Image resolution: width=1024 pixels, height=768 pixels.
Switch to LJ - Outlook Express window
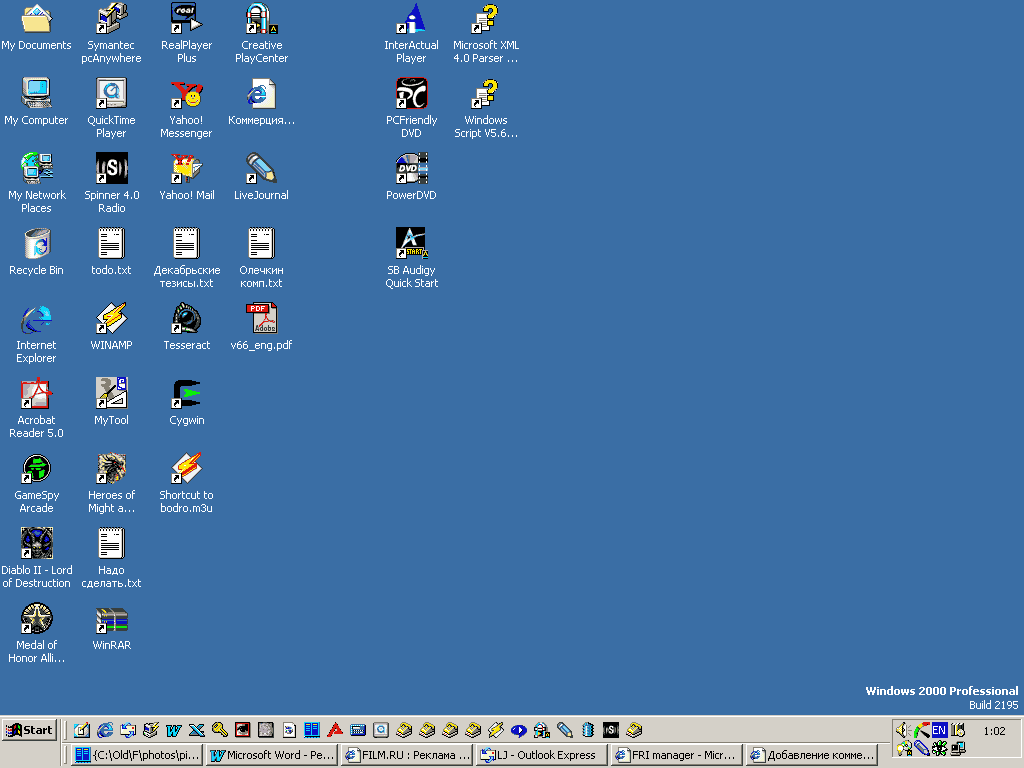pos(541,755)
